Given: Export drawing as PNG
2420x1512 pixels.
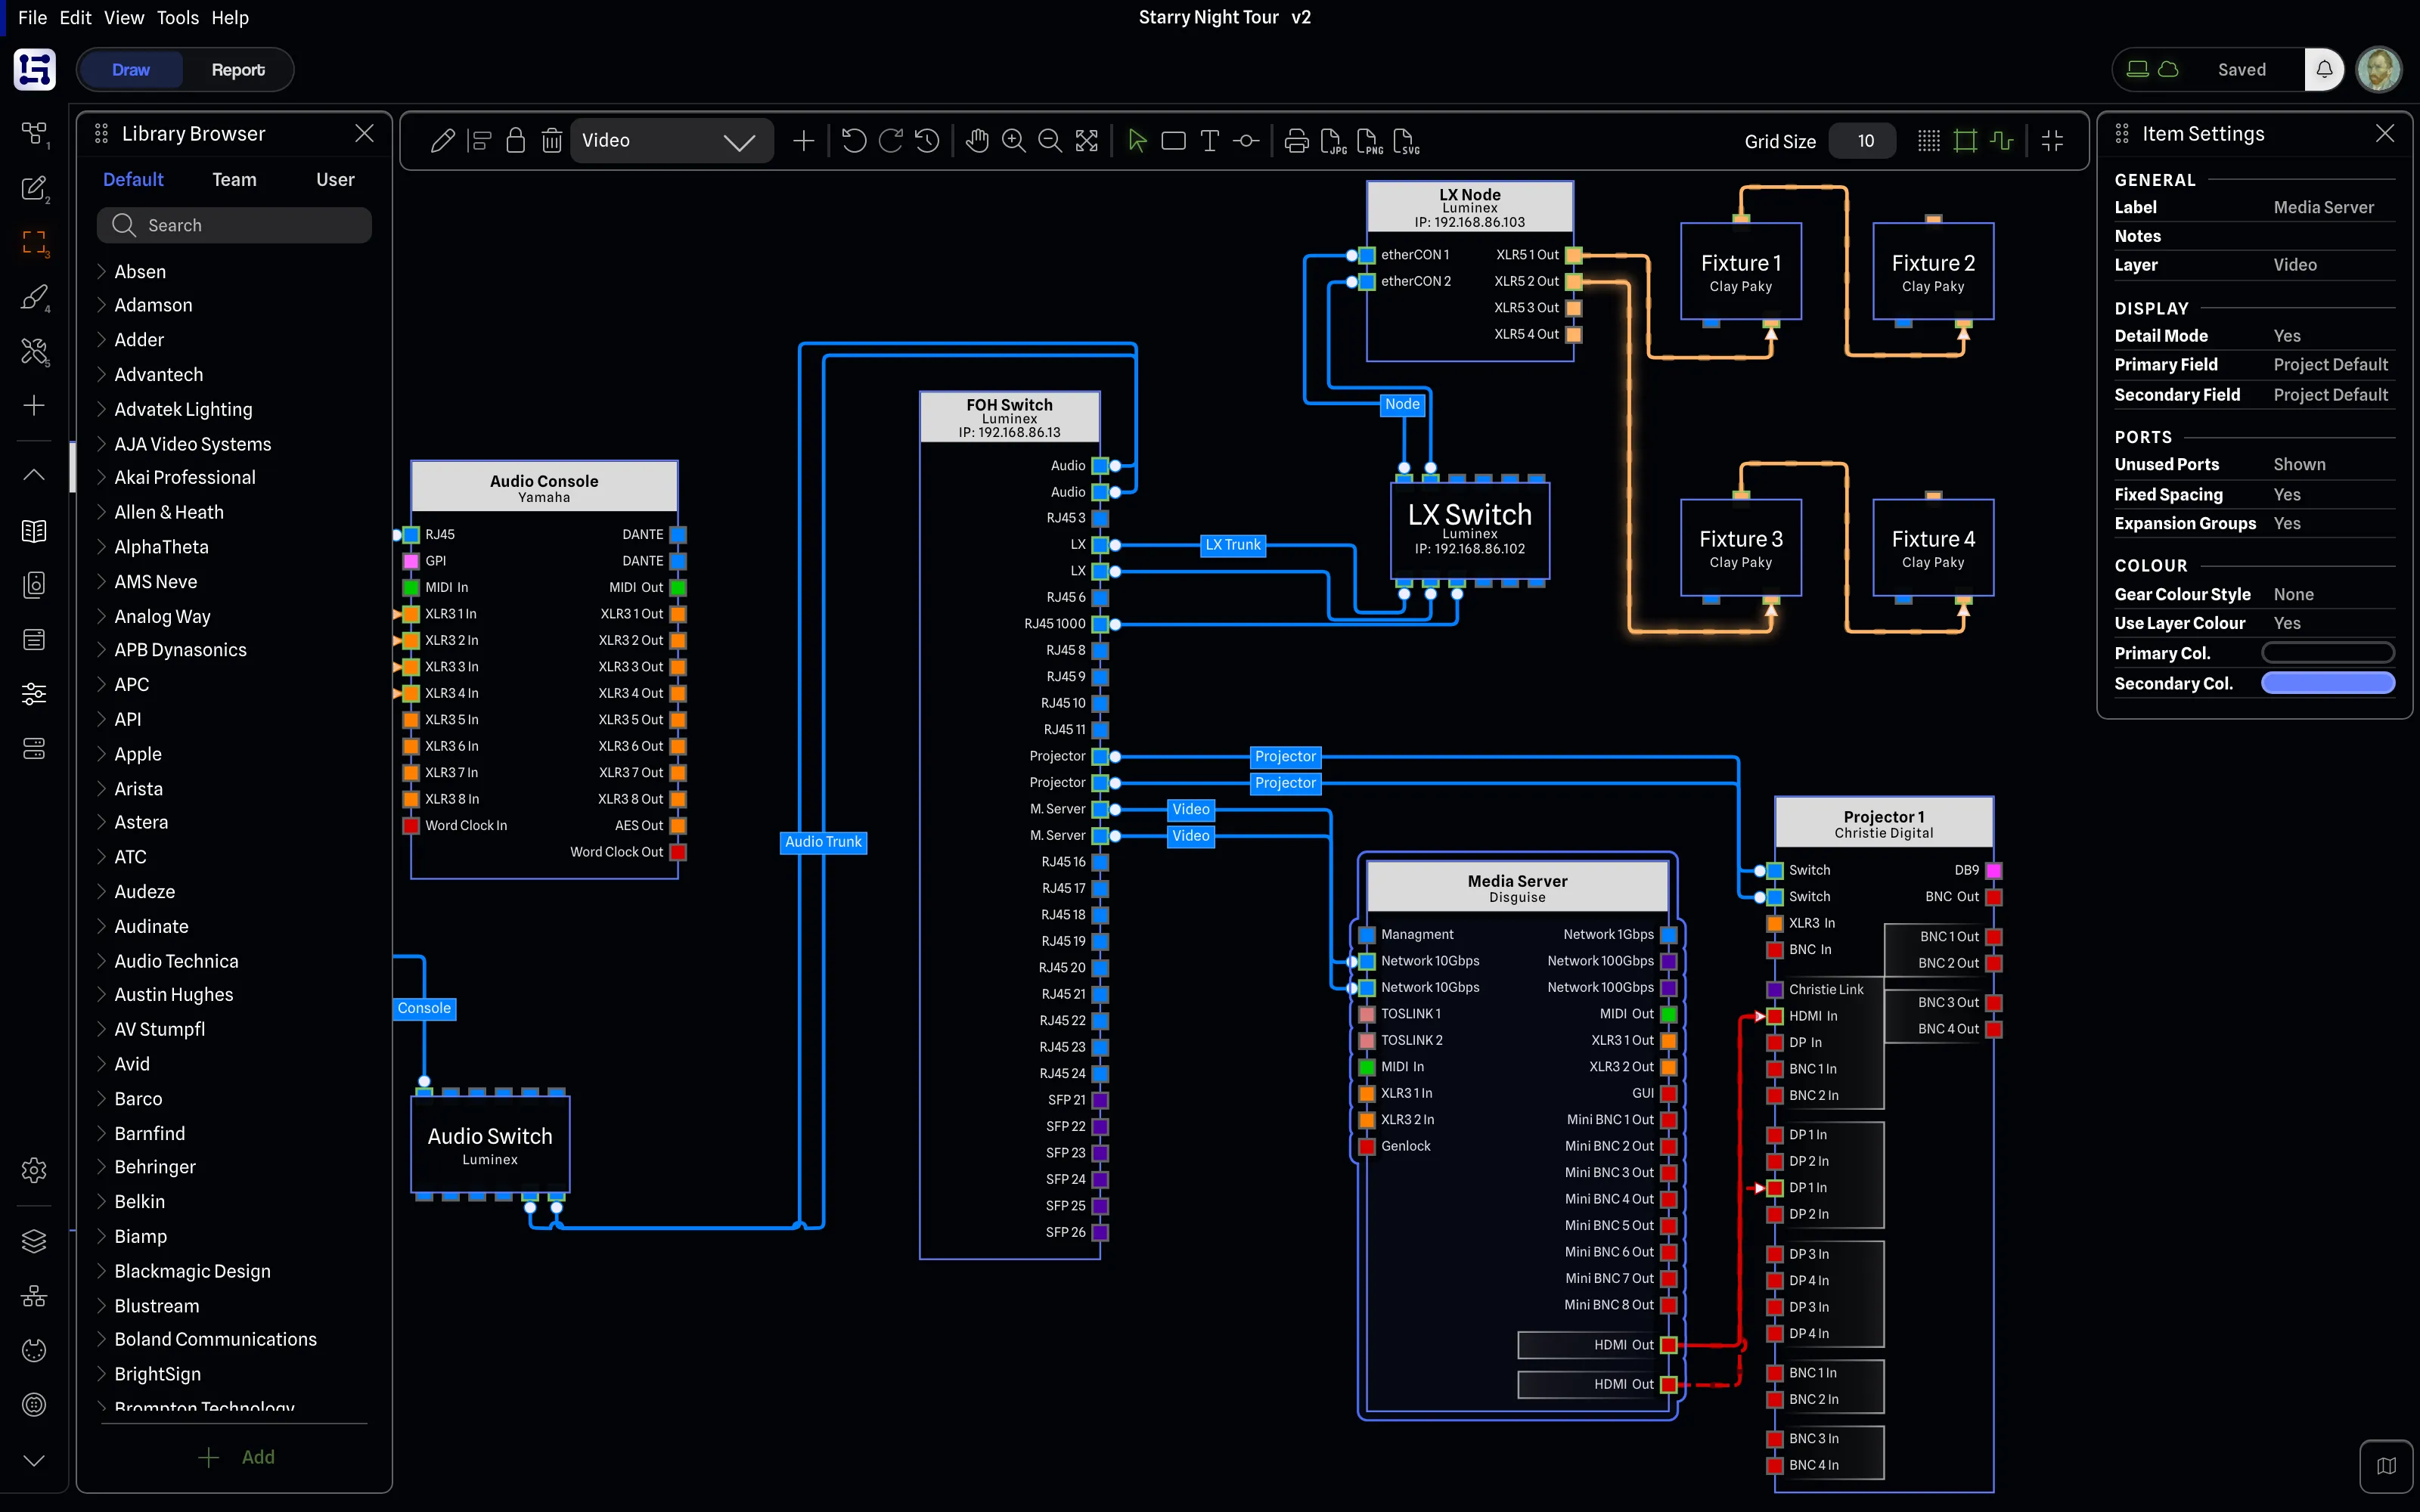Looking at the screenshot, I should [1369, 142].
